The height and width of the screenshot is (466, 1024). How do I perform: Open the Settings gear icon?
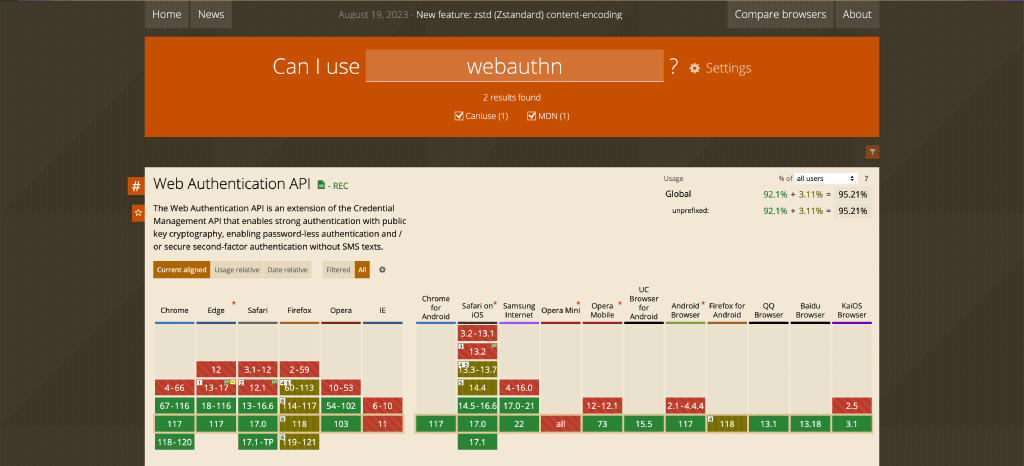click(x=695, y=69)
